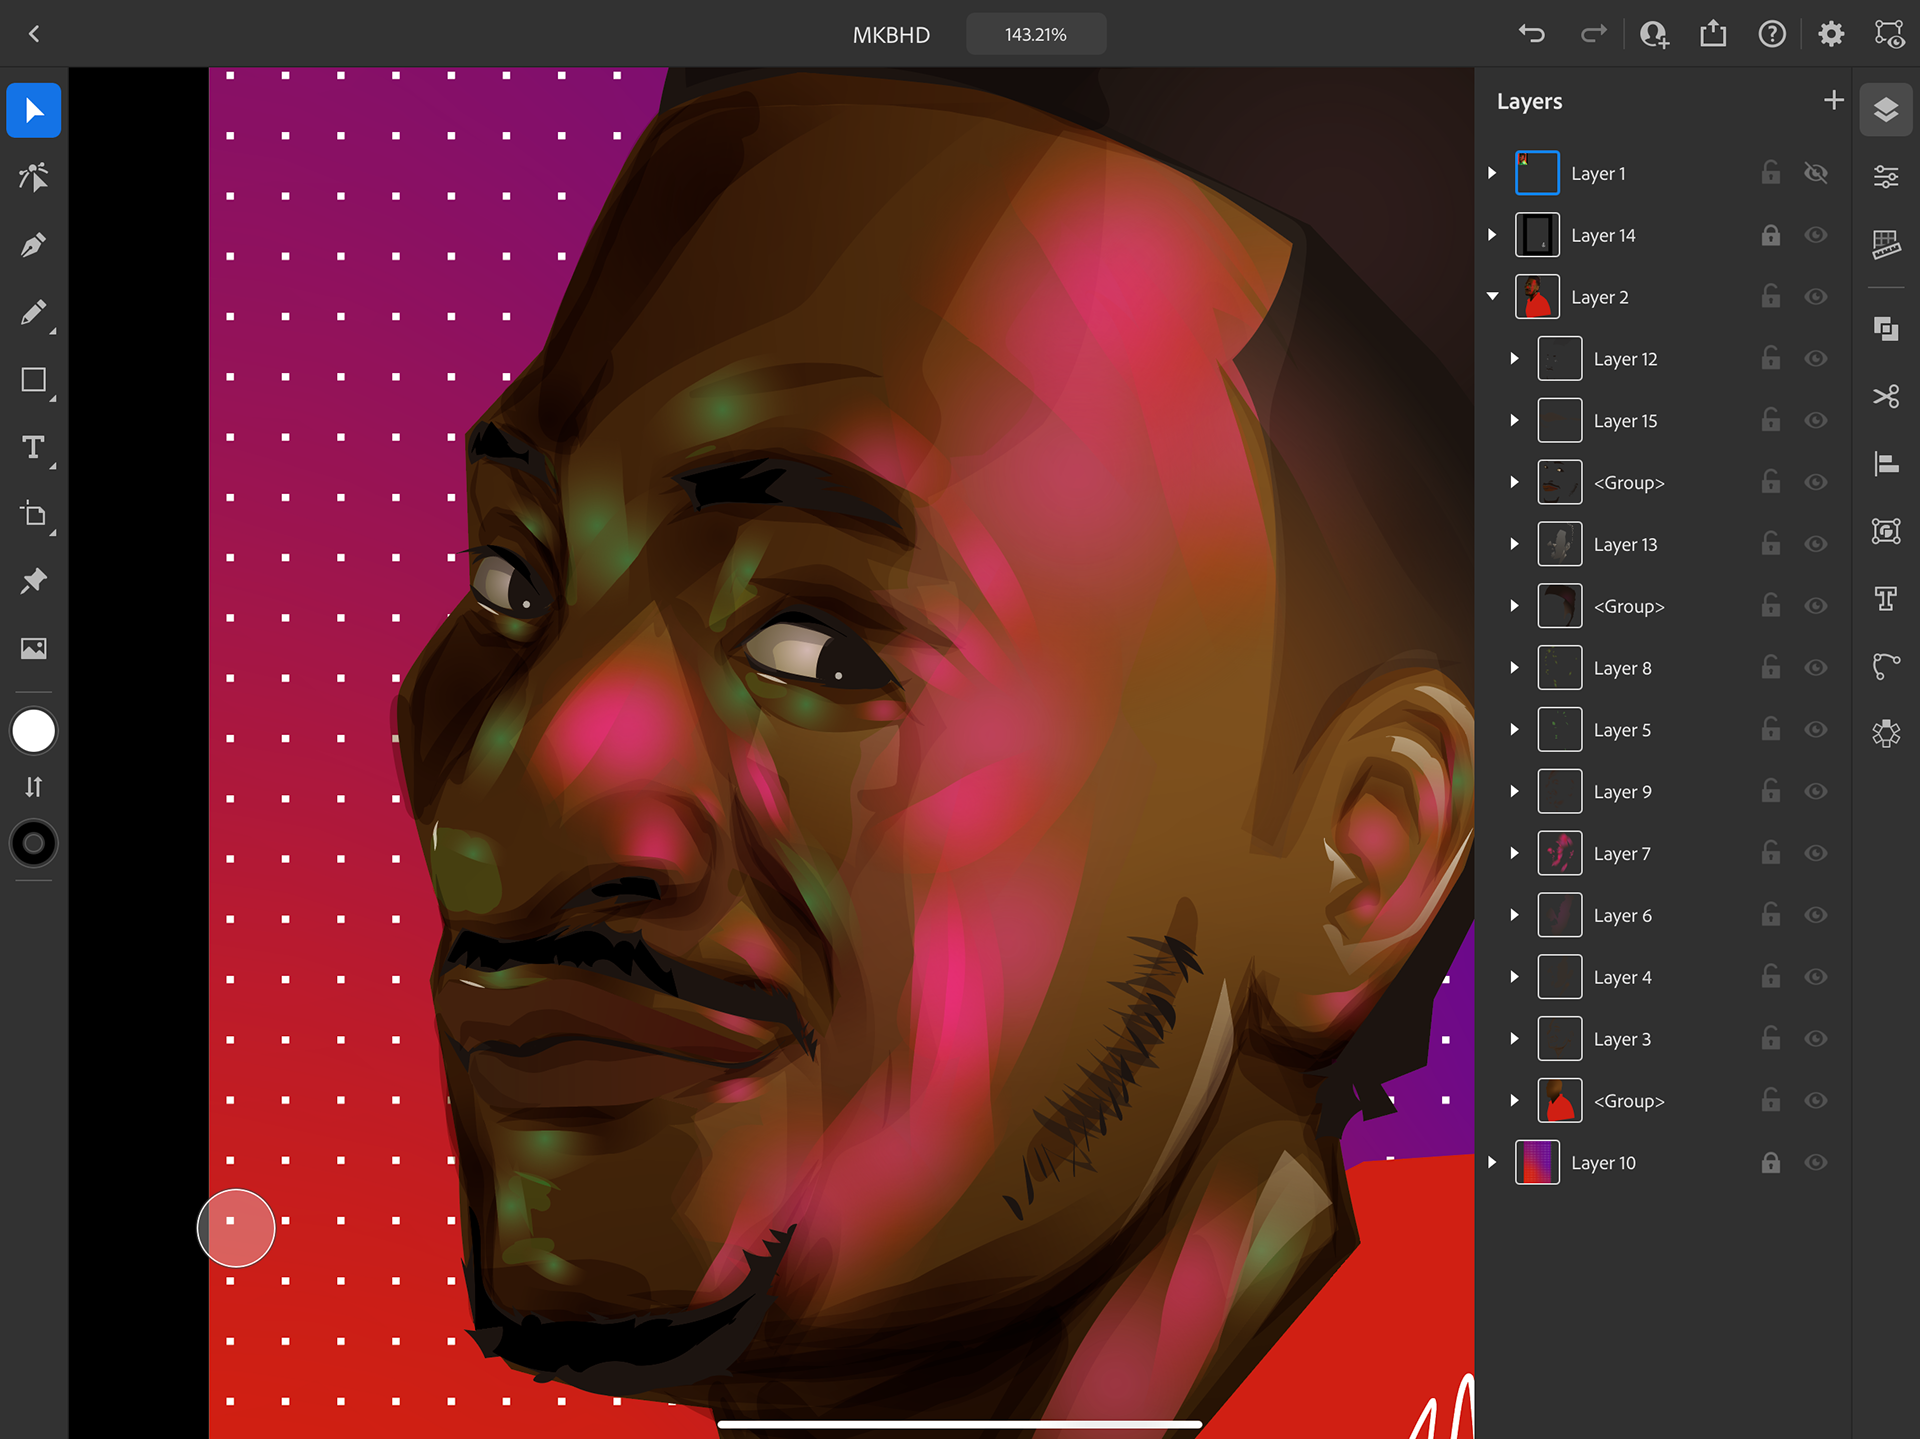This screenshot has width=1920, height=1439.
Task: Unlock Layer 14 lock icon
Action: [1770, 235]
